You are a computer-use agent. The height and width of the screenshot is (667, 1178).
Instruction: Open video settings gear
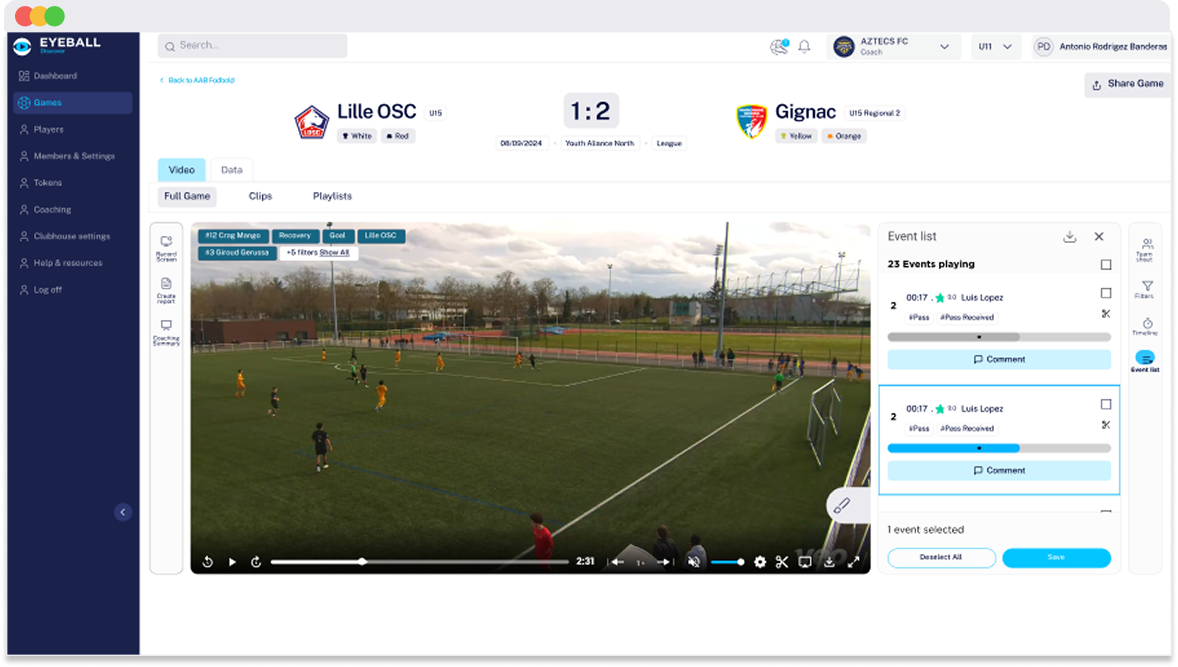click(760, 562)
